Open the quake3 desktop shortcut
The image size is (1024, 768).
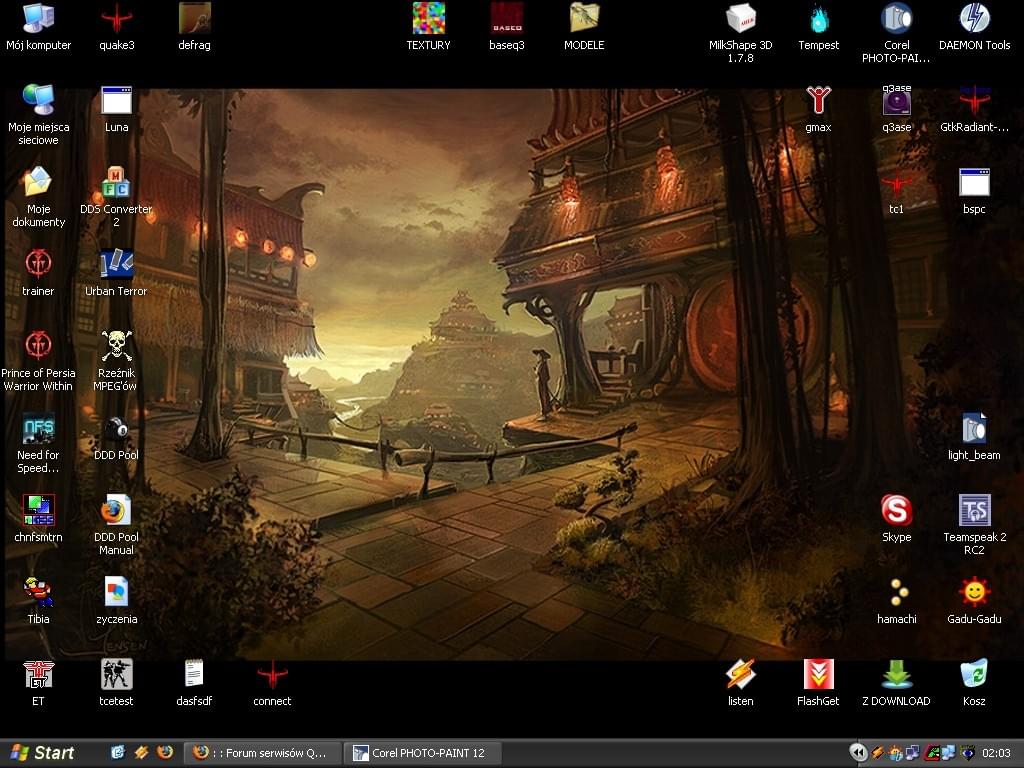(117, 19)
